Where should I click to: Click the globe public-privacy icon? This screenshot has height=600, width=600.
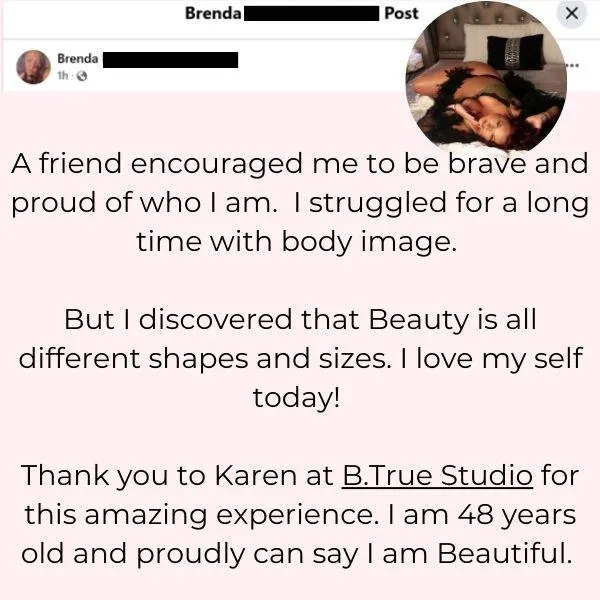(x=82, y=76)
